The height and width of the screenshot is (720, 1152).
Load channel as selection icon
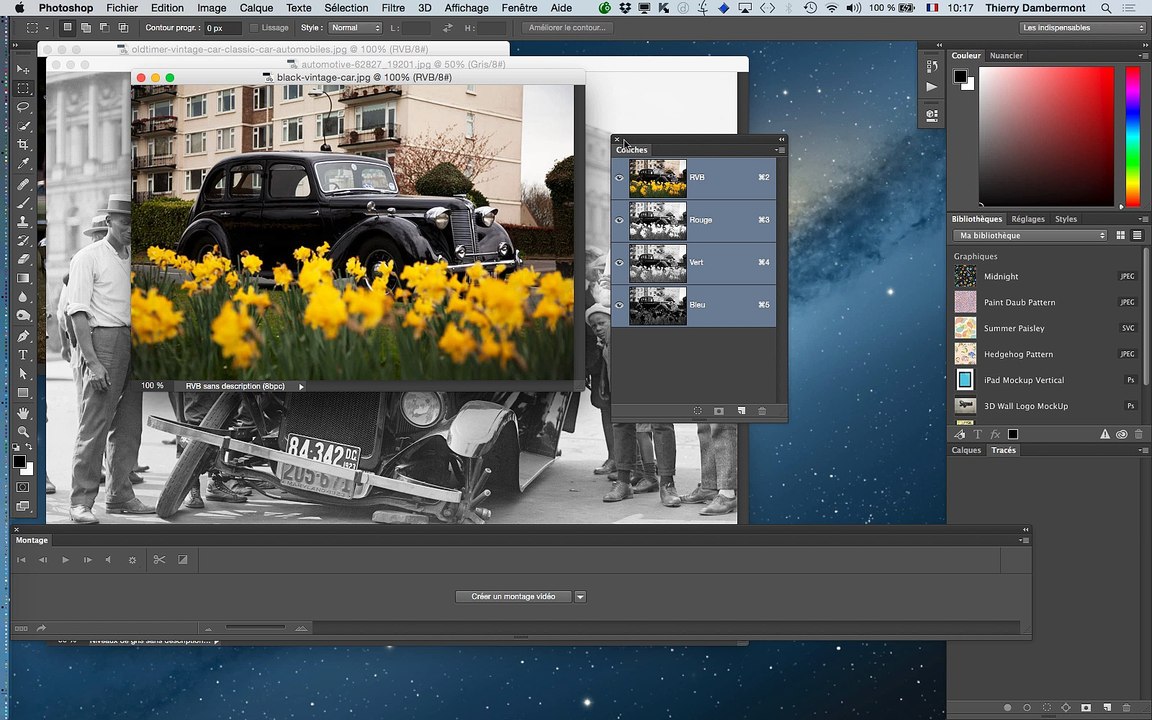click(697, 411)
